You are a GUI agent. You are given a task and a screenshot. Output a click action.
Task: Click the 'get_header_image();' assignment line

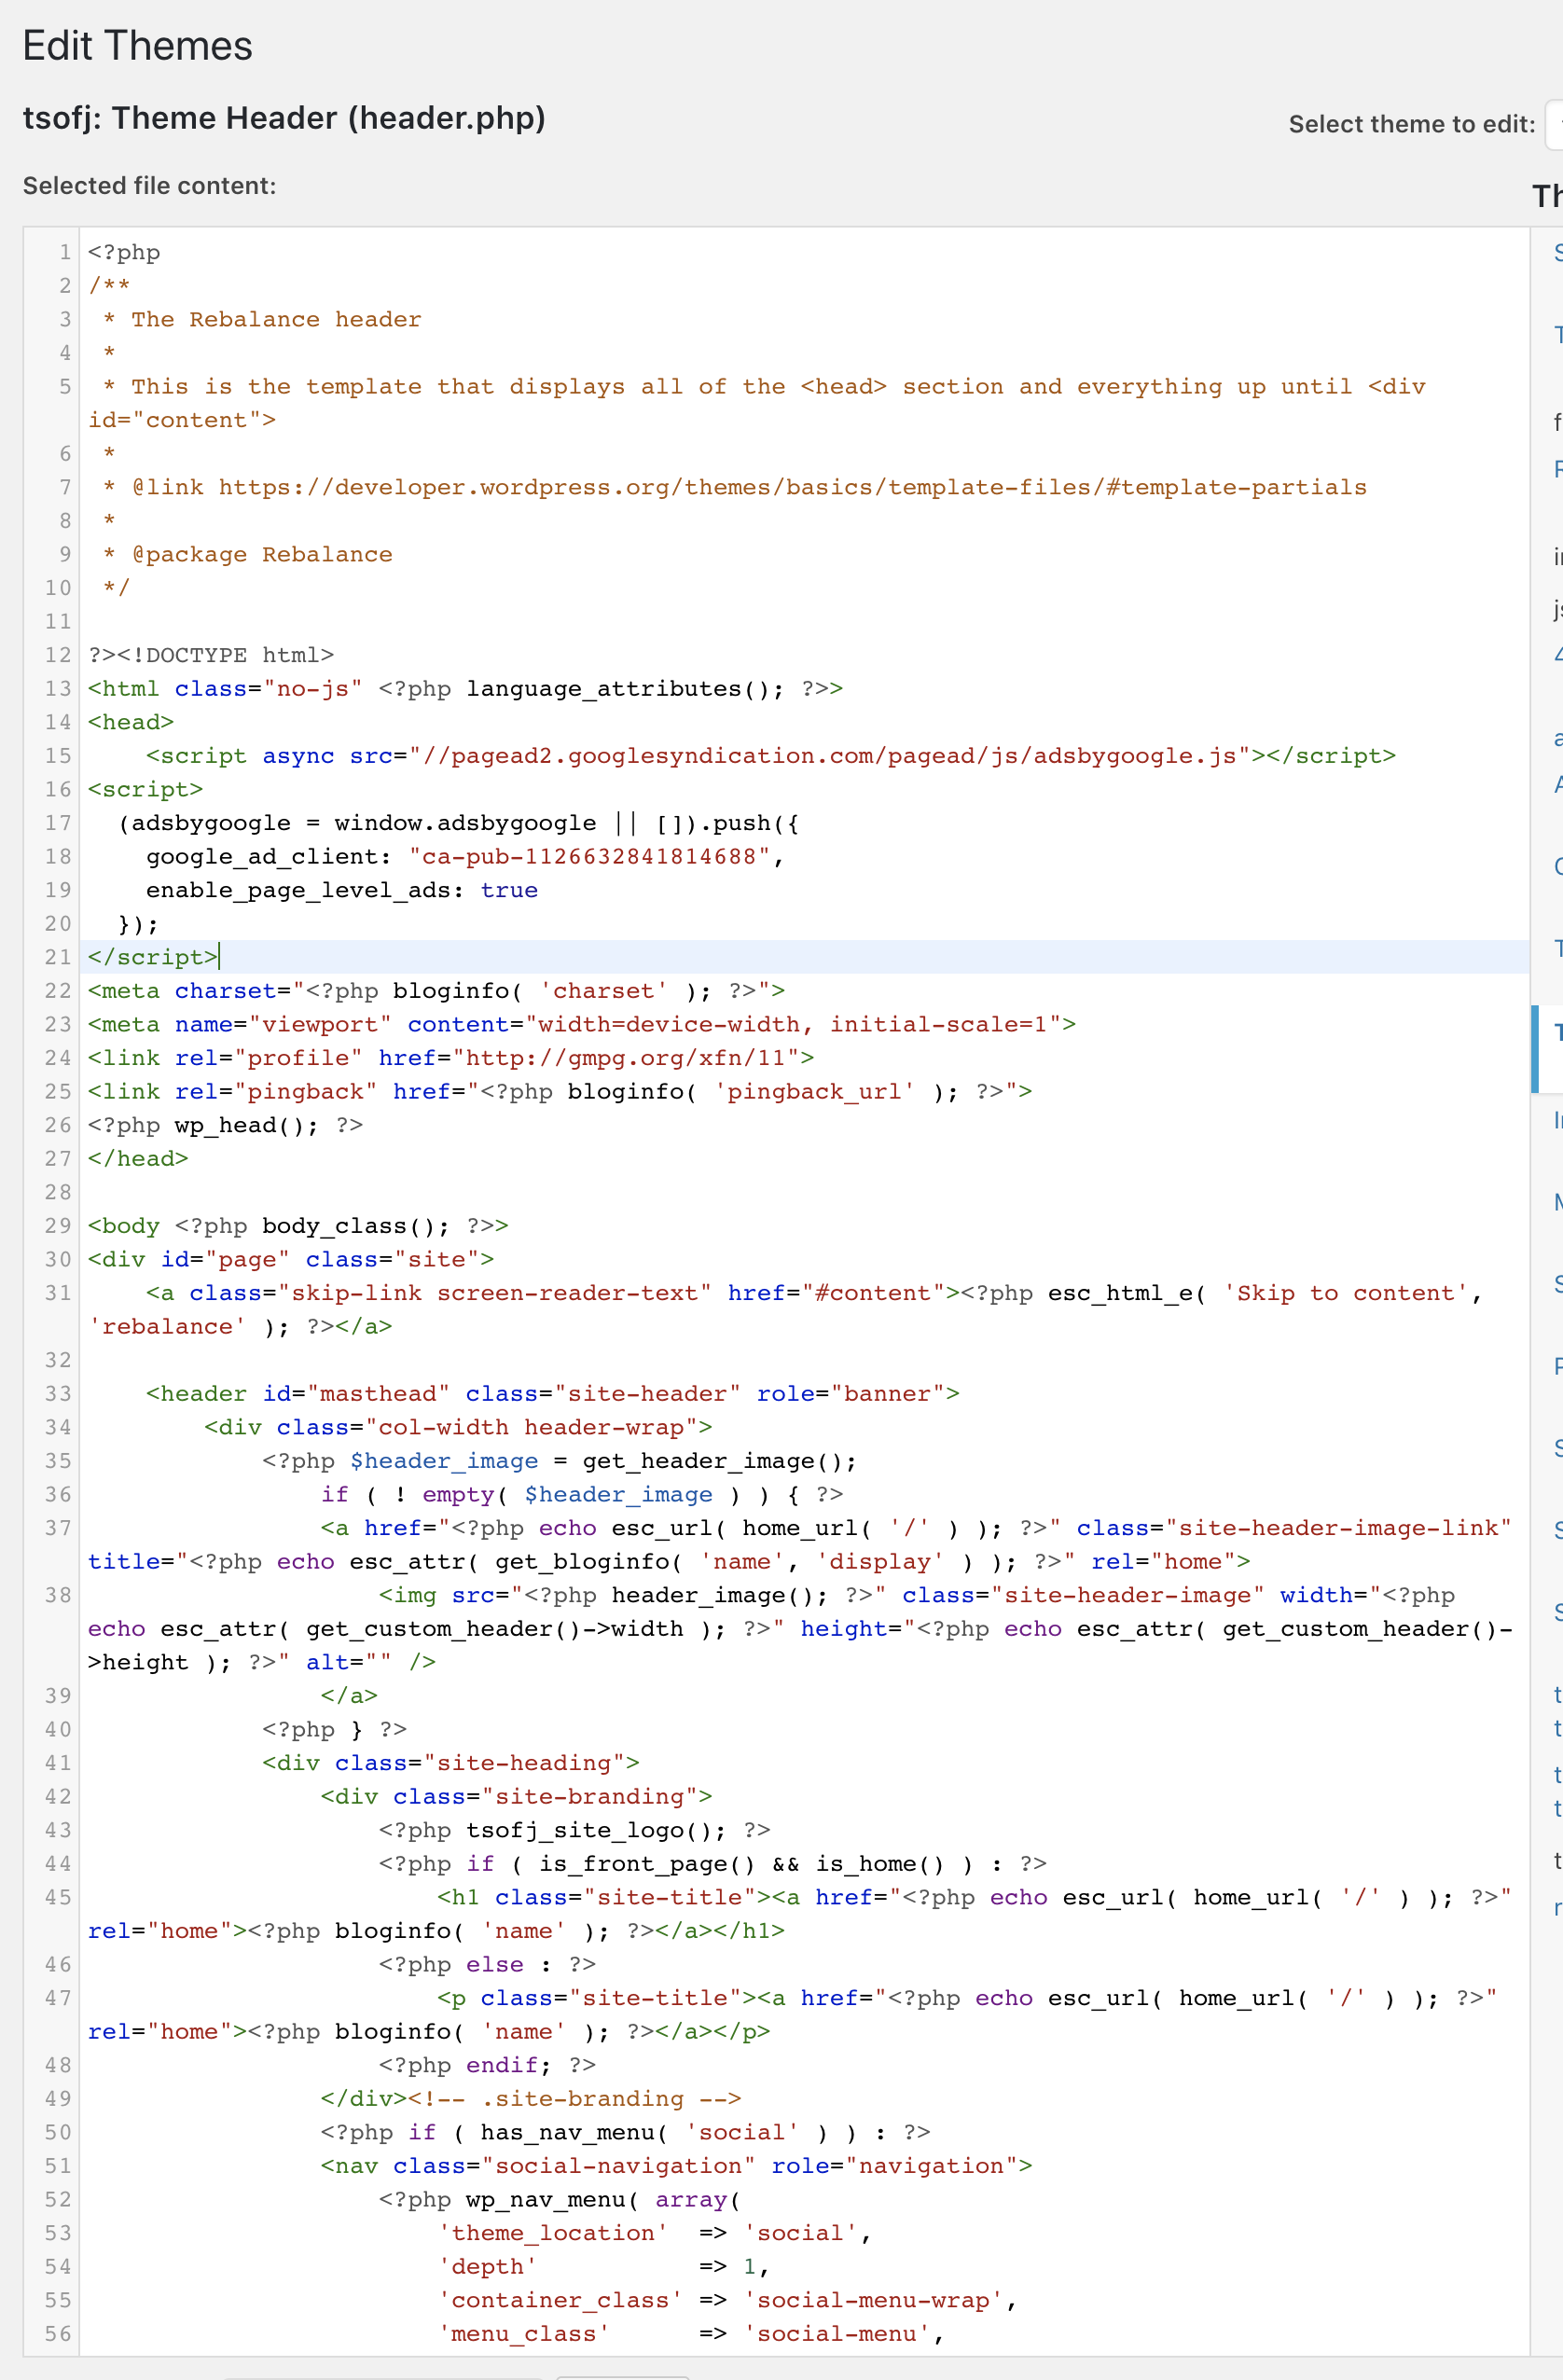559,1461
